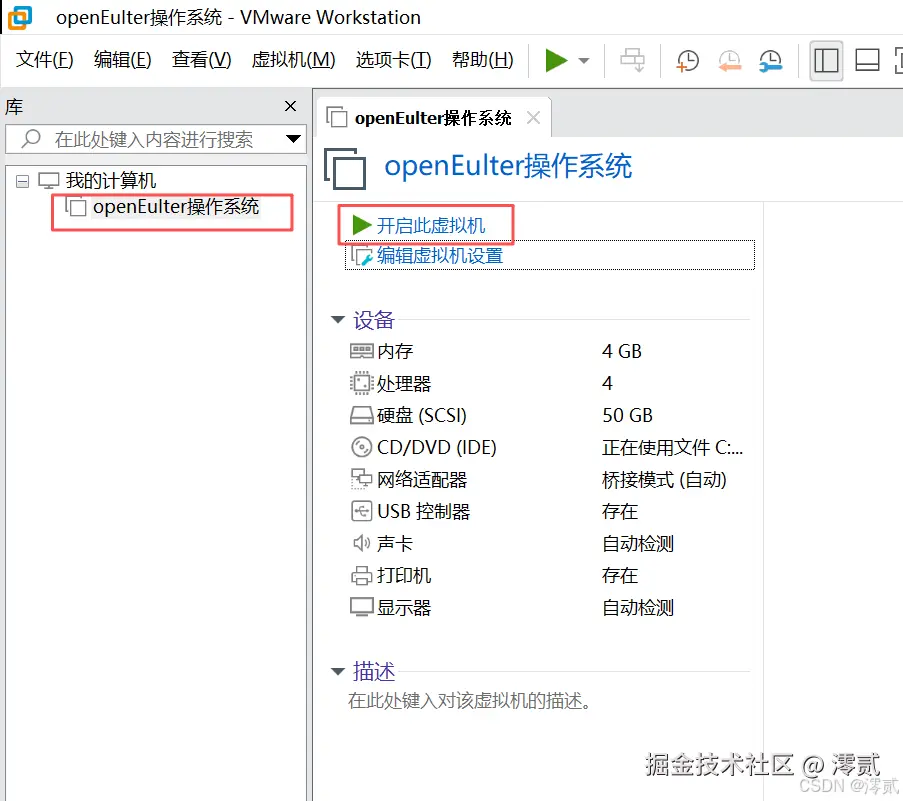Open the 虚拟机(M) menu
The height and width of the screenshot is (801, 903).
coord(293,60)
